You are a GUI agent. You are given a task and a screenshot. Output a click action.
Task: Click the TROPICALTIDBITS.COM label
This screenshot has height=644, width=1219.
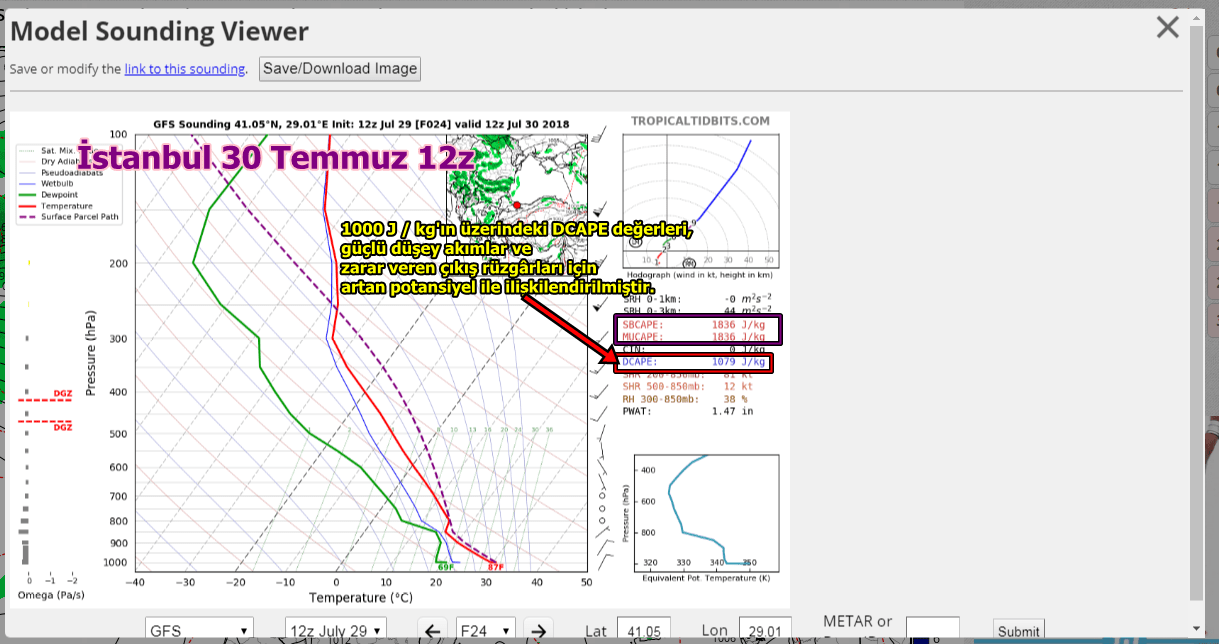point(701,121)
